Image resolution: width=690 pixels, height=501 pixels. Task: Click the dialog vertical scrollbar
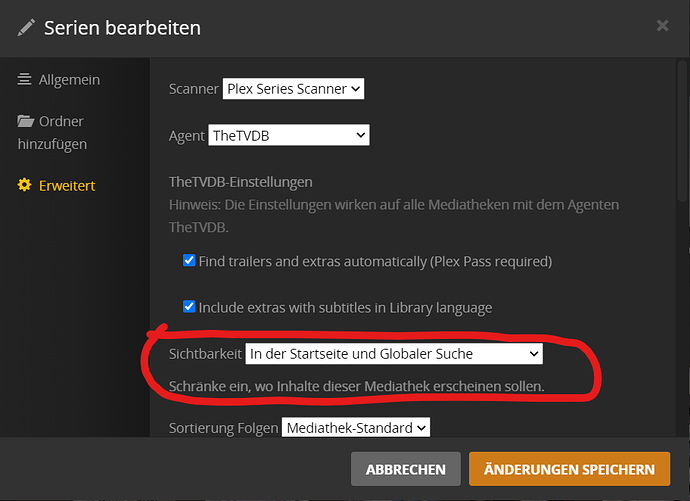click(x=682, y=132)
